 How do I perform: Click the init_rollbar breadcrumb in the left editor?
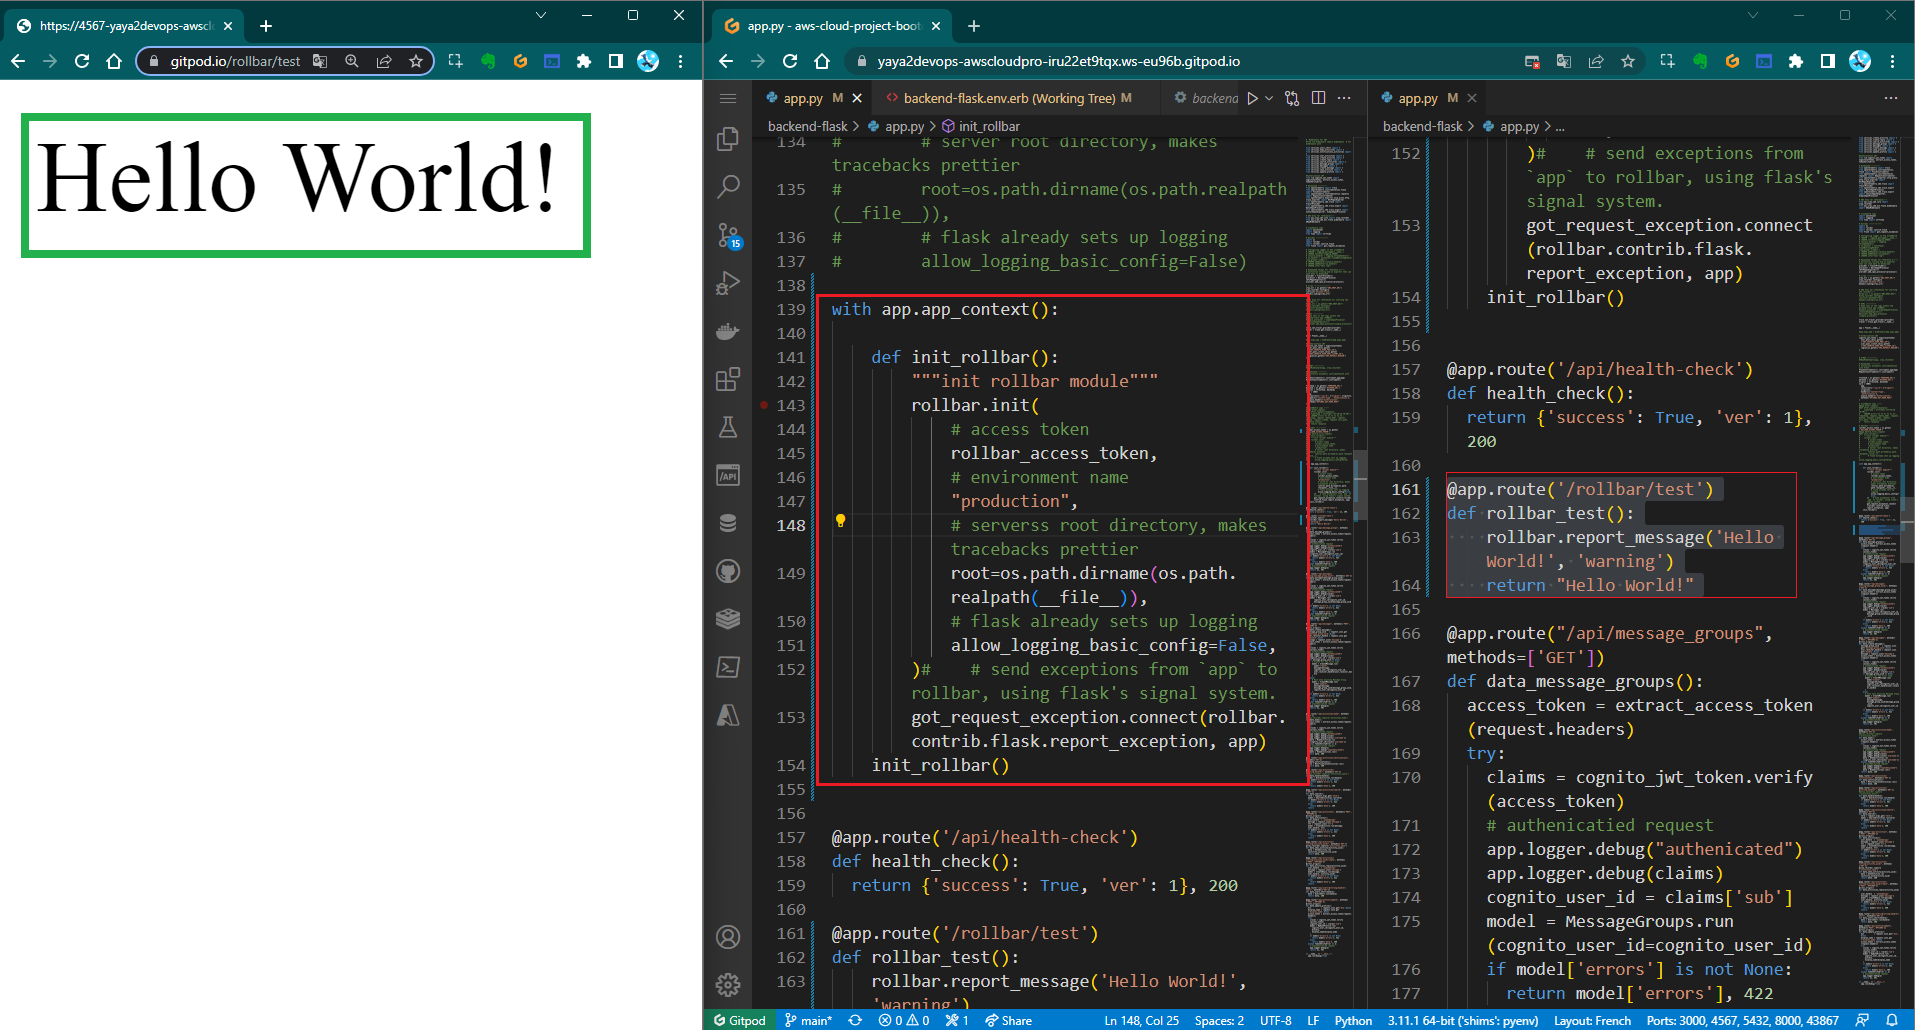click(x=980, y=126)
